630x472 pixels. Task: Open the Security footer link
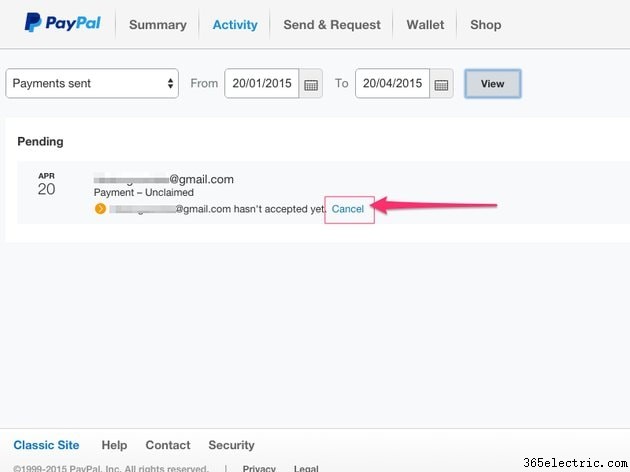231,445
